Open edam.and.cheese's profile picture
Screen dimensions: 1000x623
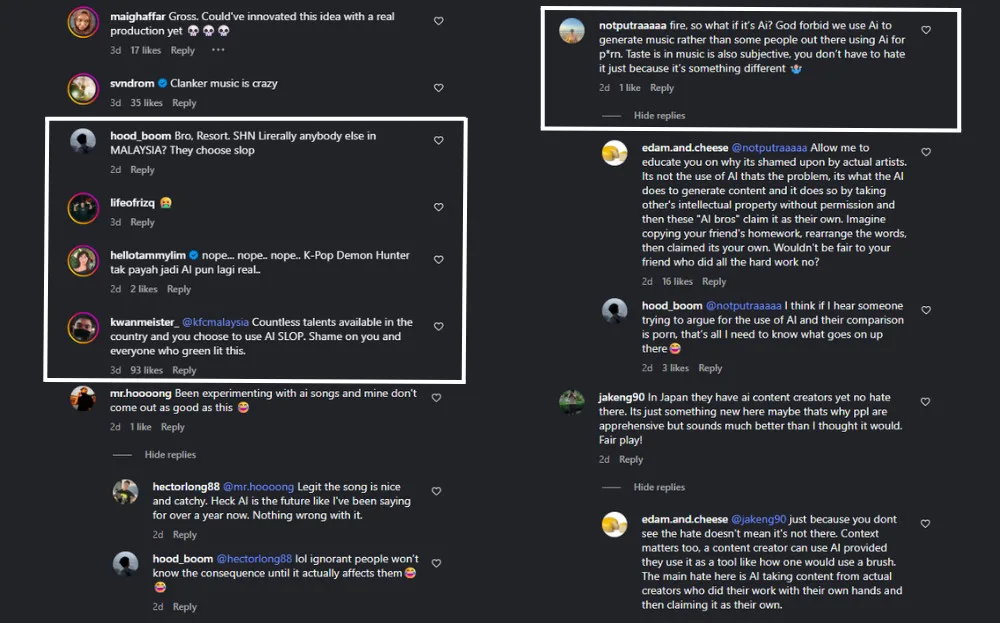coord(615,153)
